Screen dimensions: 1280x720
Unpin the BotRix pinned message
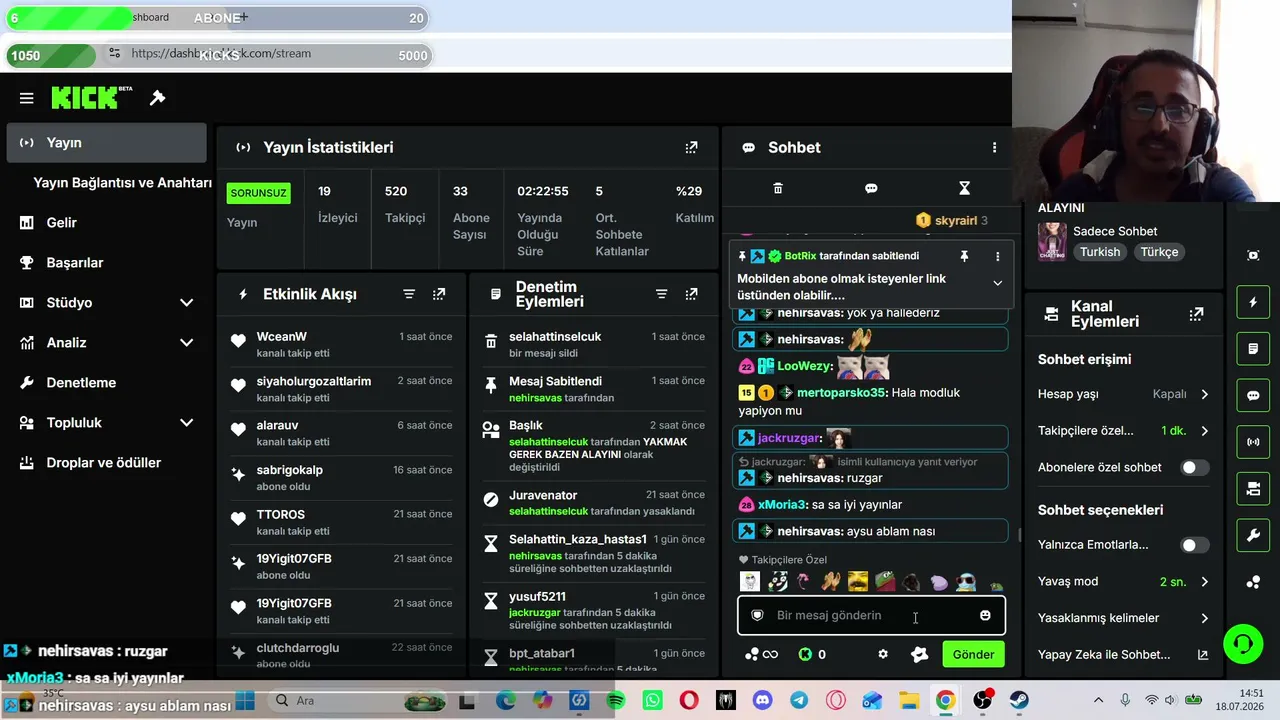tap(964, 256)
